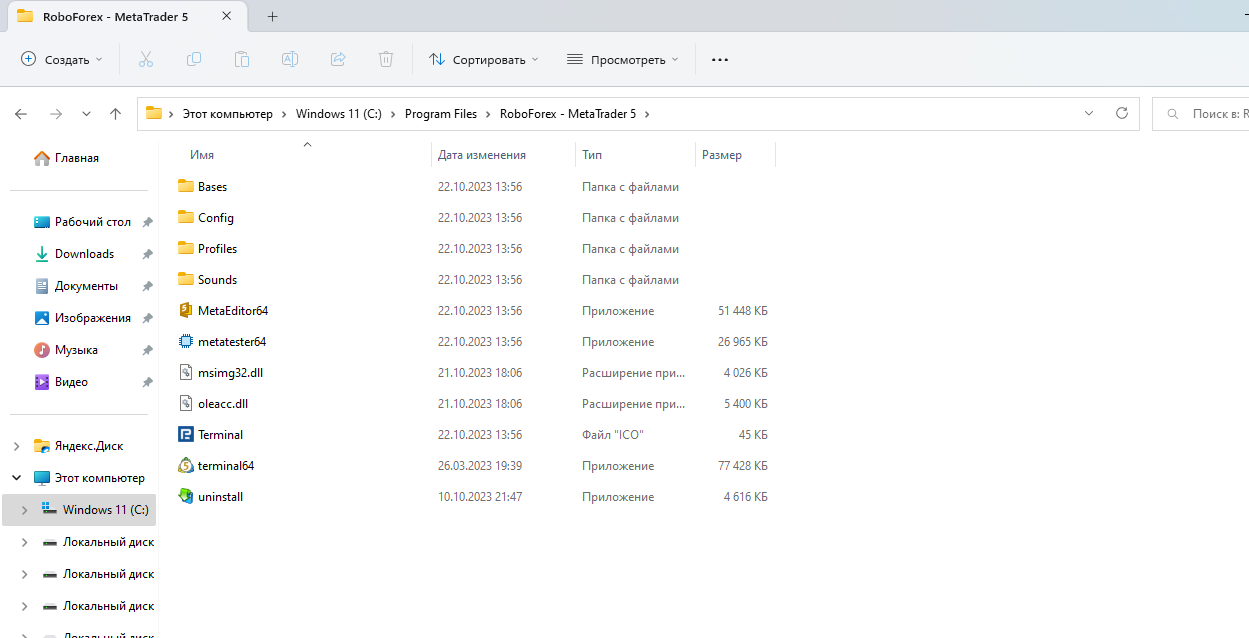Open the three-dots more options menu

point(720,59)
